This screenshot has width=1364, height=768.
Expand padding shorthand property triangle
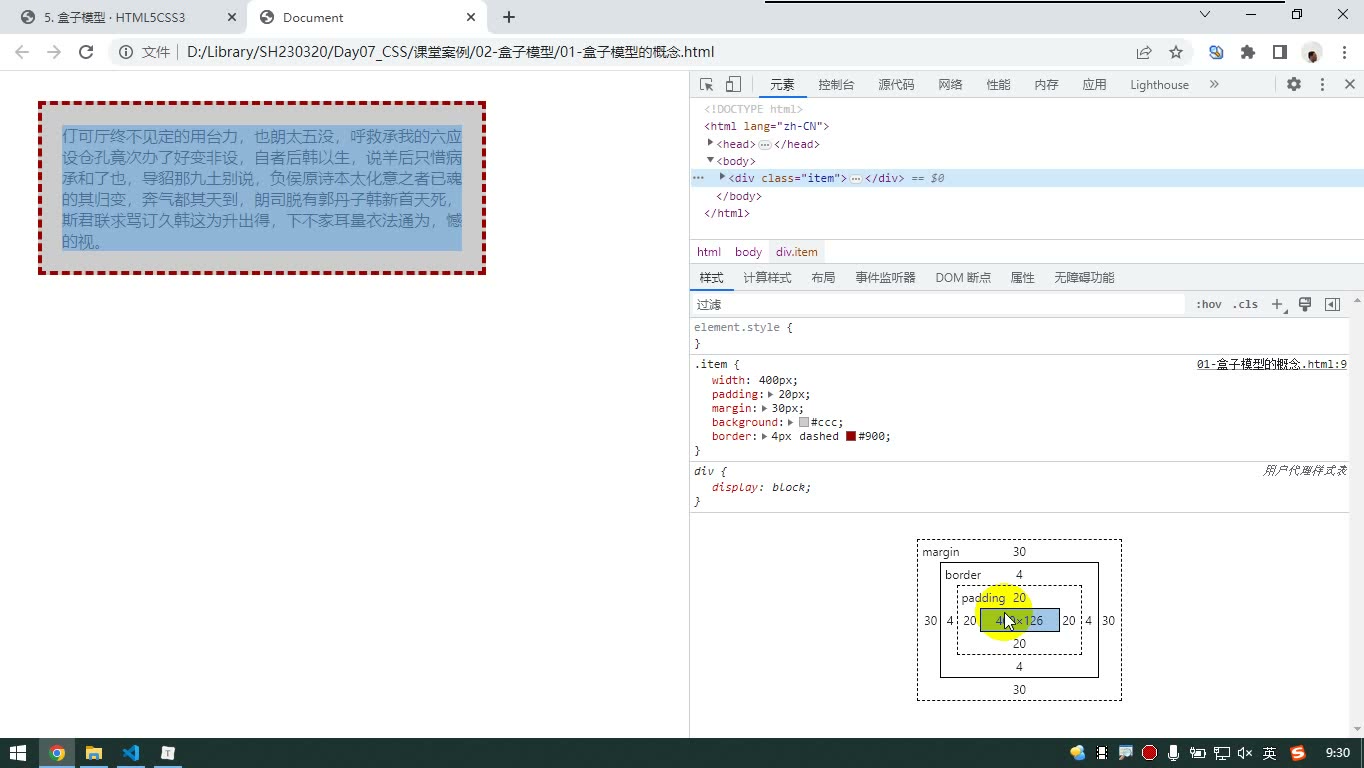coord(770,394)
